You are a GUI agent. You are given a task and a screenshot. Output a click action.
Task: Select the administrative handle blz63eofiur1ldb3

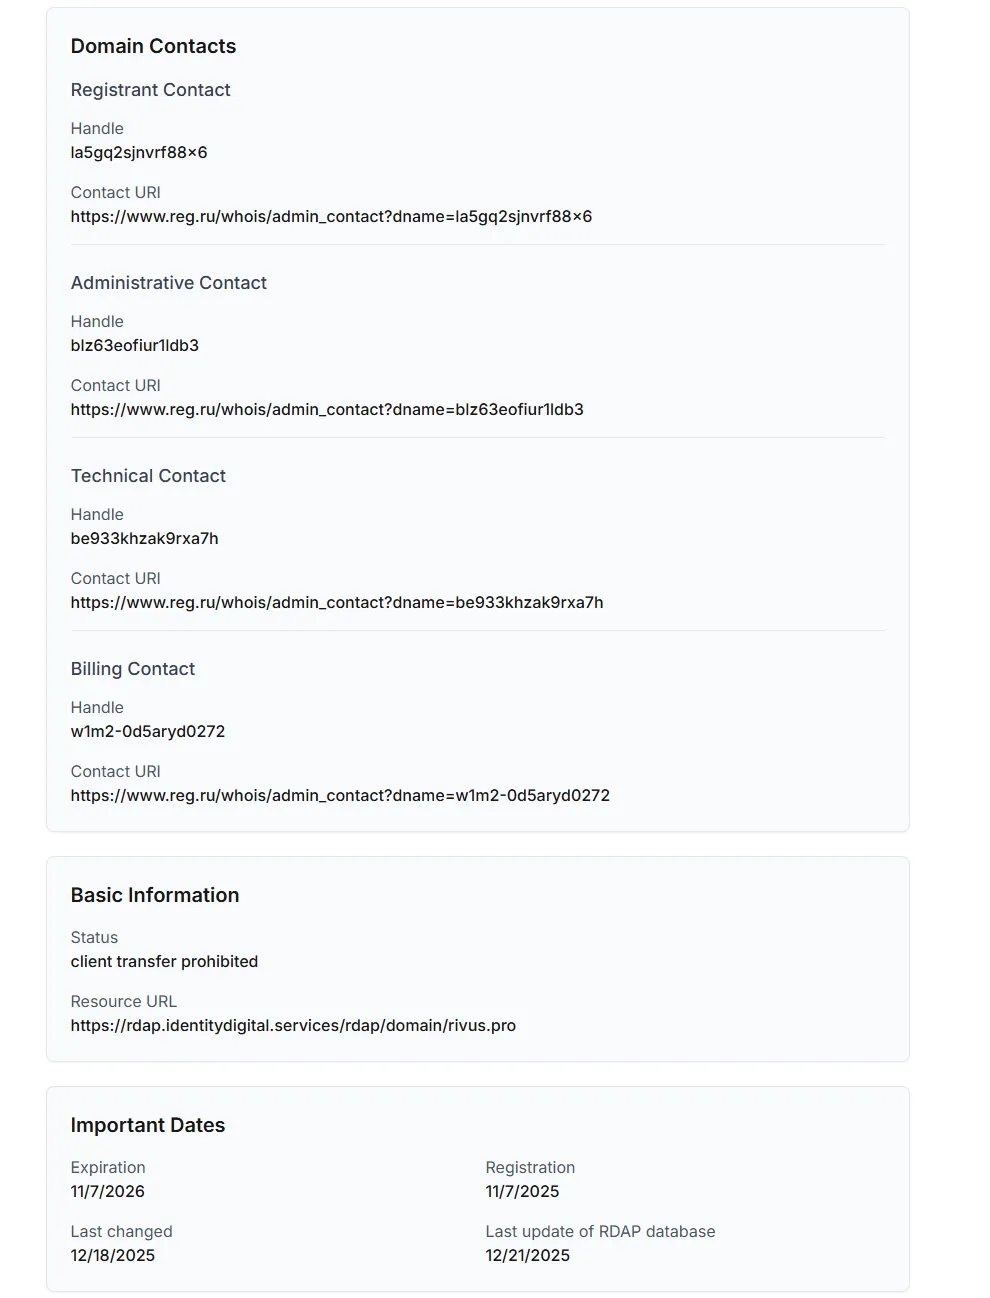point(135,345)
